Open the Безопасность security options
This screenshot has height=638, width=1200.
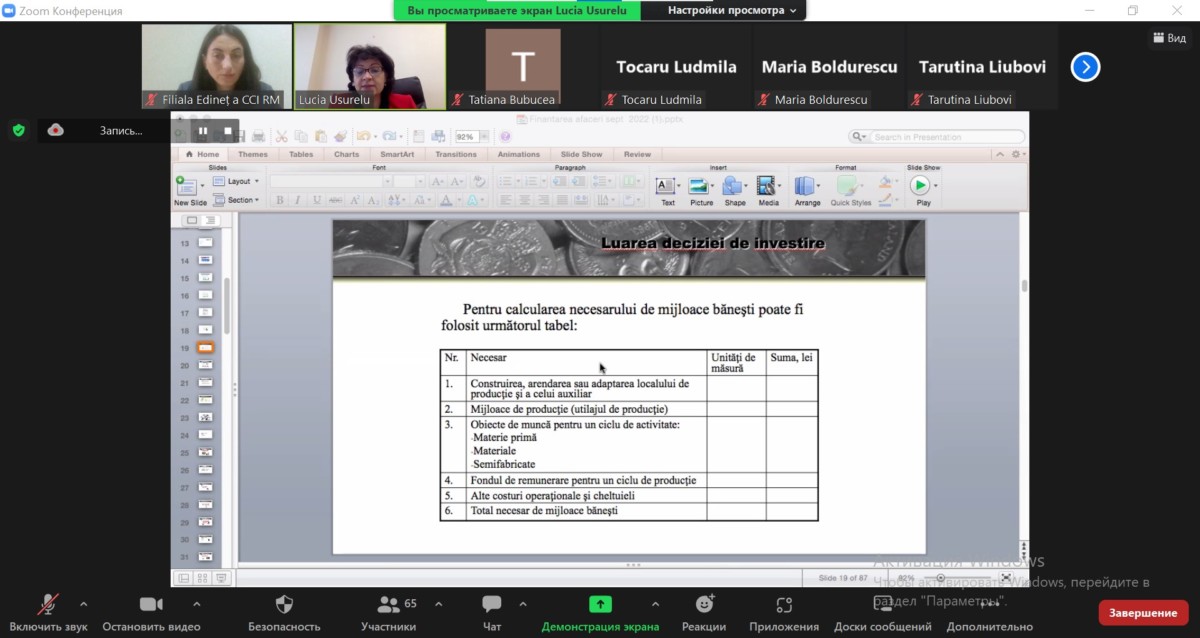point(284,613)
